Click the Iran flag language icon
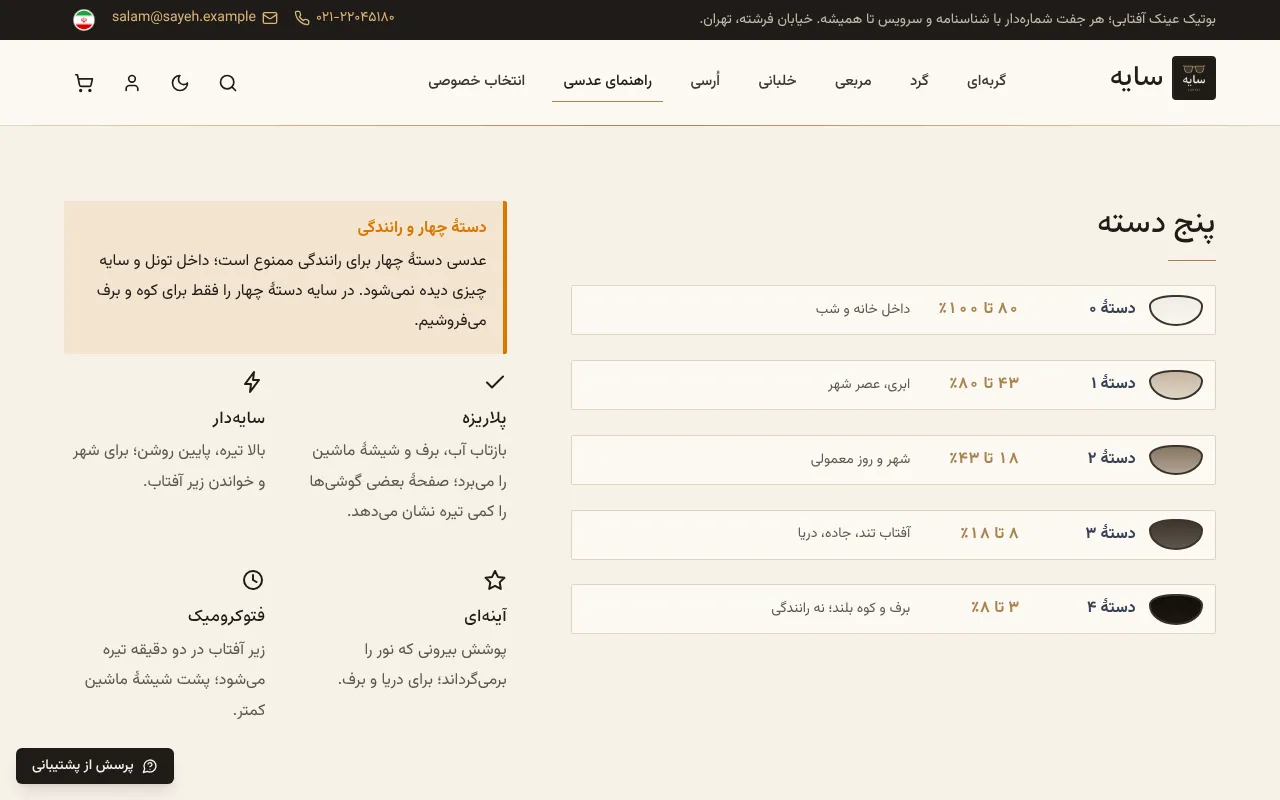Image resolution: width=1280 pixels, height=800 pixels. pyautogui.click(x=84, y=19)
